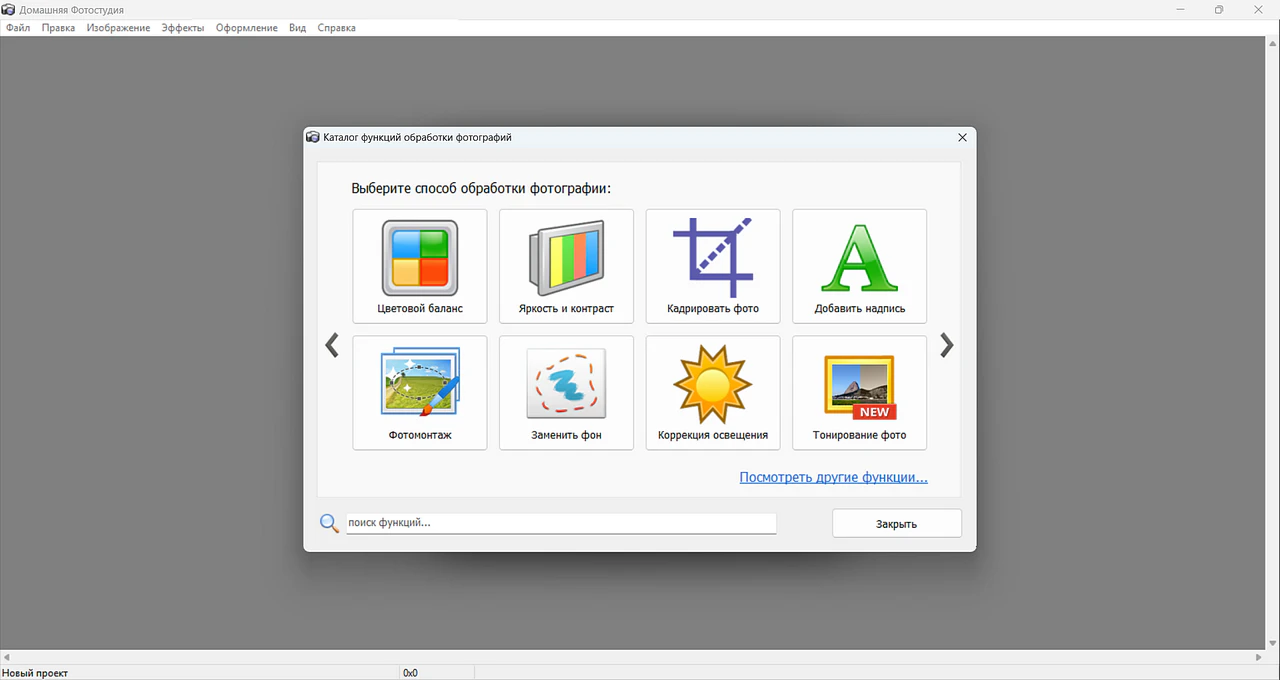1280x680 pixels.
Task: Select Заменить фон background tool
Action: pyautogui.click(x=566, y=392)
